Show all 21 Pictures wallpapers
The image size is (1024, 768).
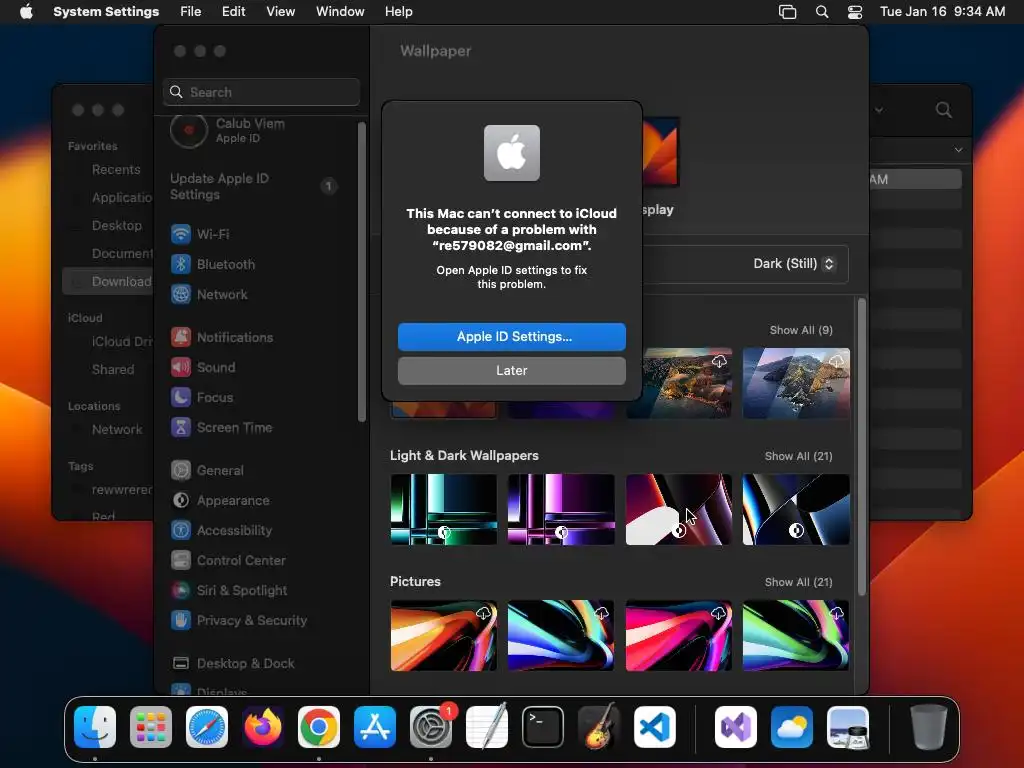798,582
